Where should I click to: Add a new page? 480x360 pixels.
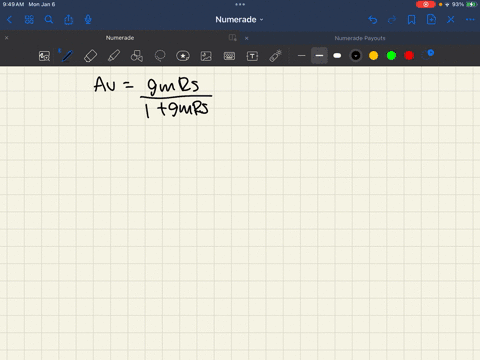click(x=431, y=20)
